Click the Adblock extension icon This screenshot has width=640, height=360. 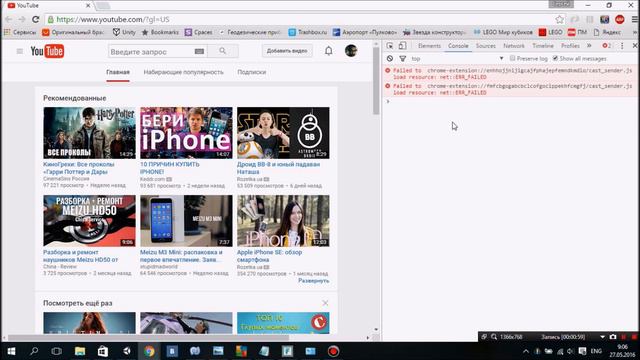click(x=620, y=19)
